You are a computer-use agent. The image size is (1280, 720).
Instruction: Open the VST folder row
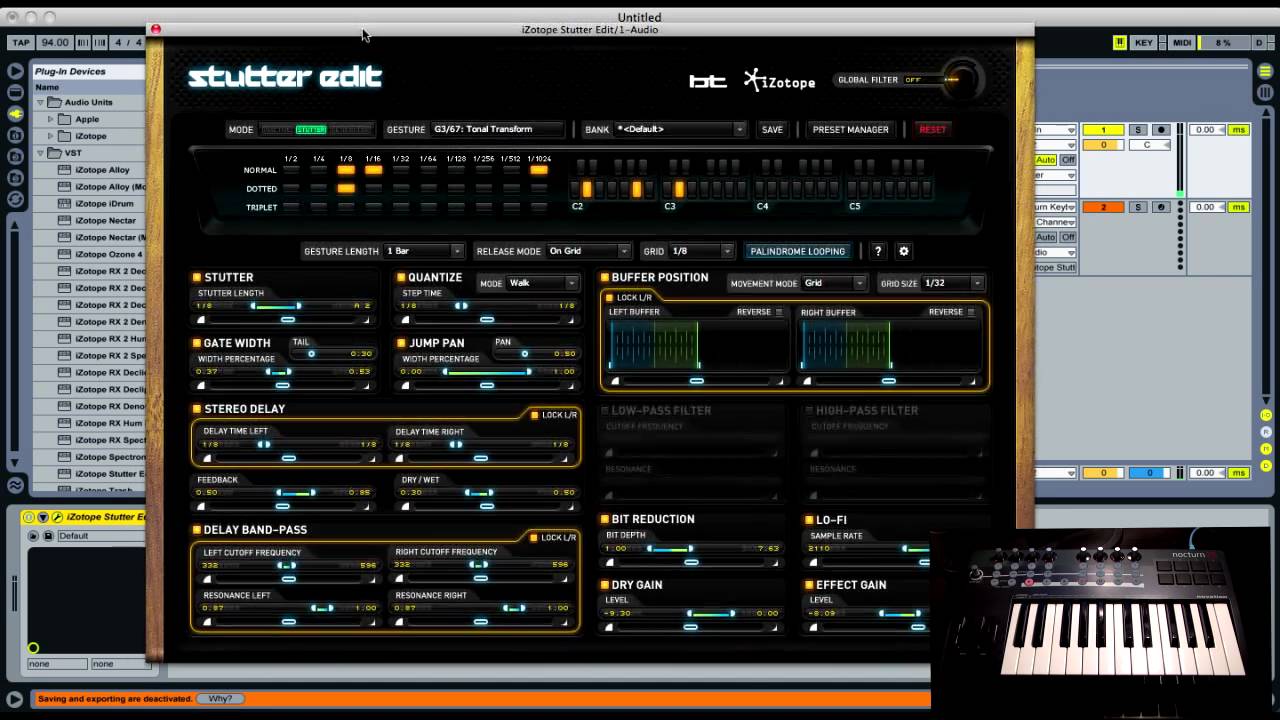pyautogui.click(x=90, y=153)
